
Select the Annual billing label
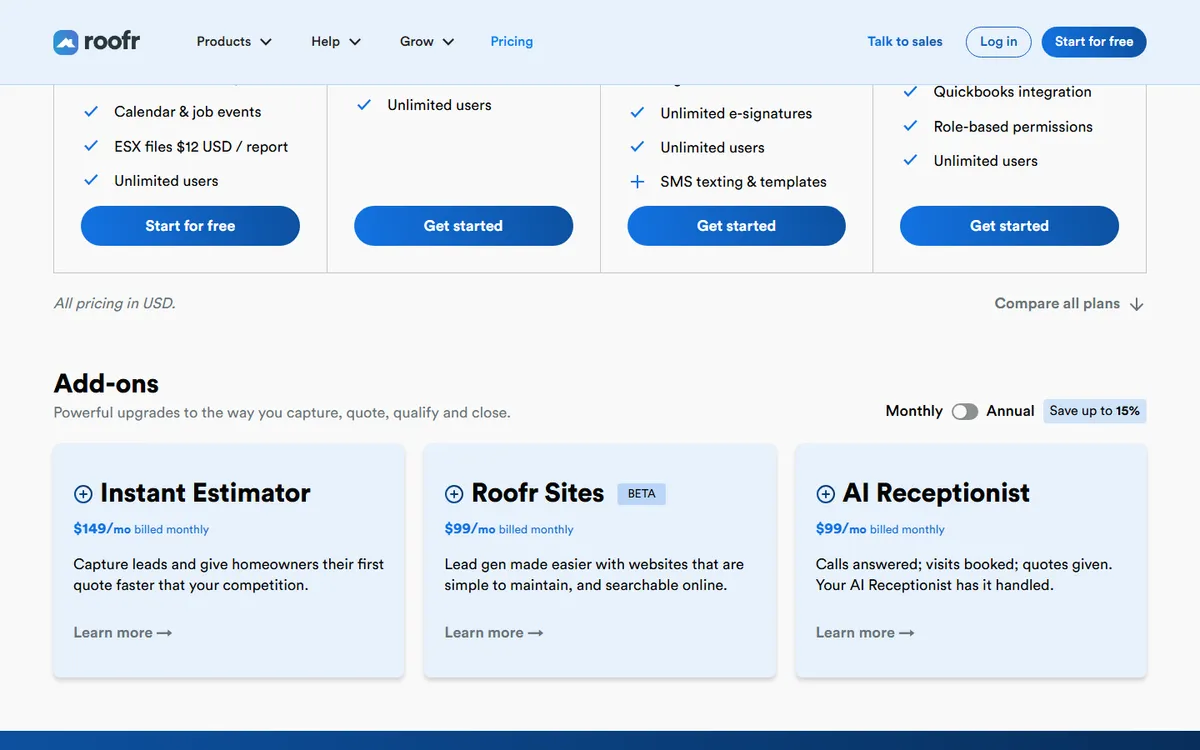1010,411
